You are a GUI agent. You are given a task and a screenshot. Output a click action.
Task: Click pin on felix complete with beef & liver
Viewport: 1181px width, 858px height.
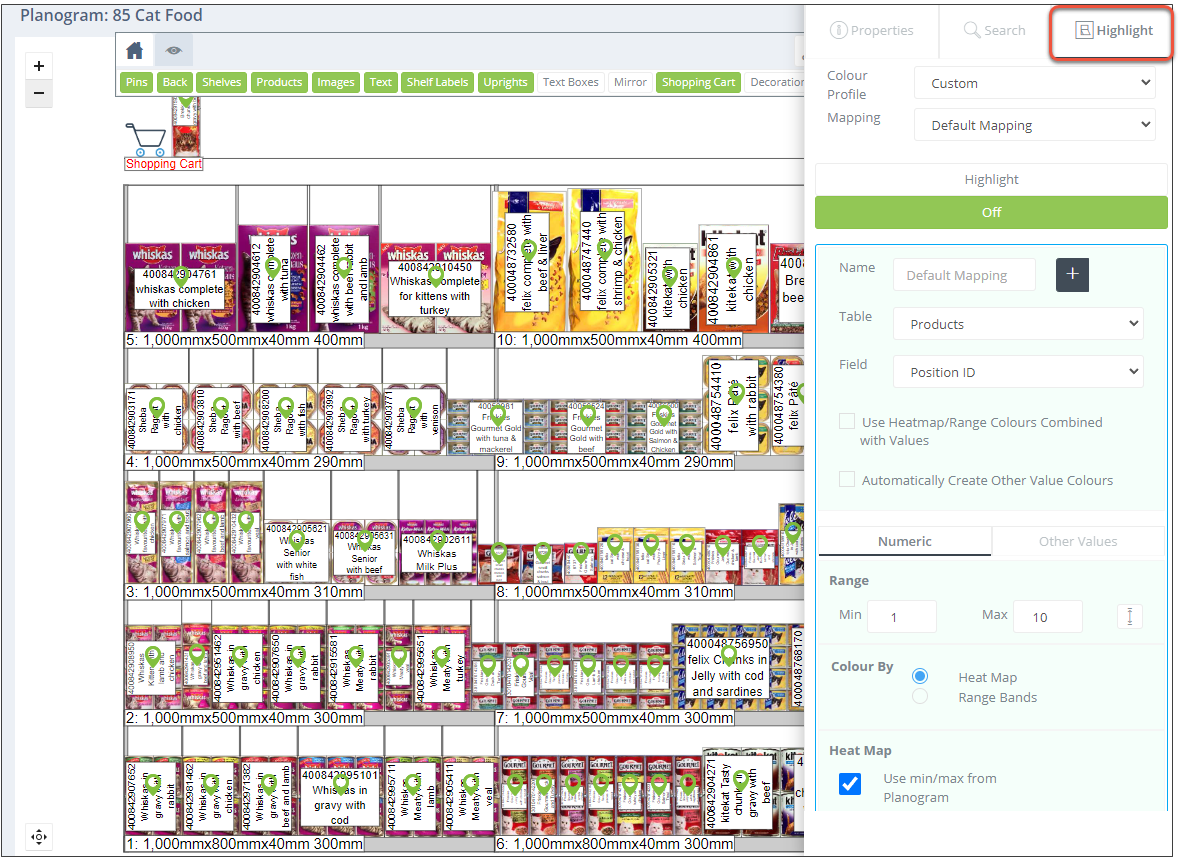529,249
